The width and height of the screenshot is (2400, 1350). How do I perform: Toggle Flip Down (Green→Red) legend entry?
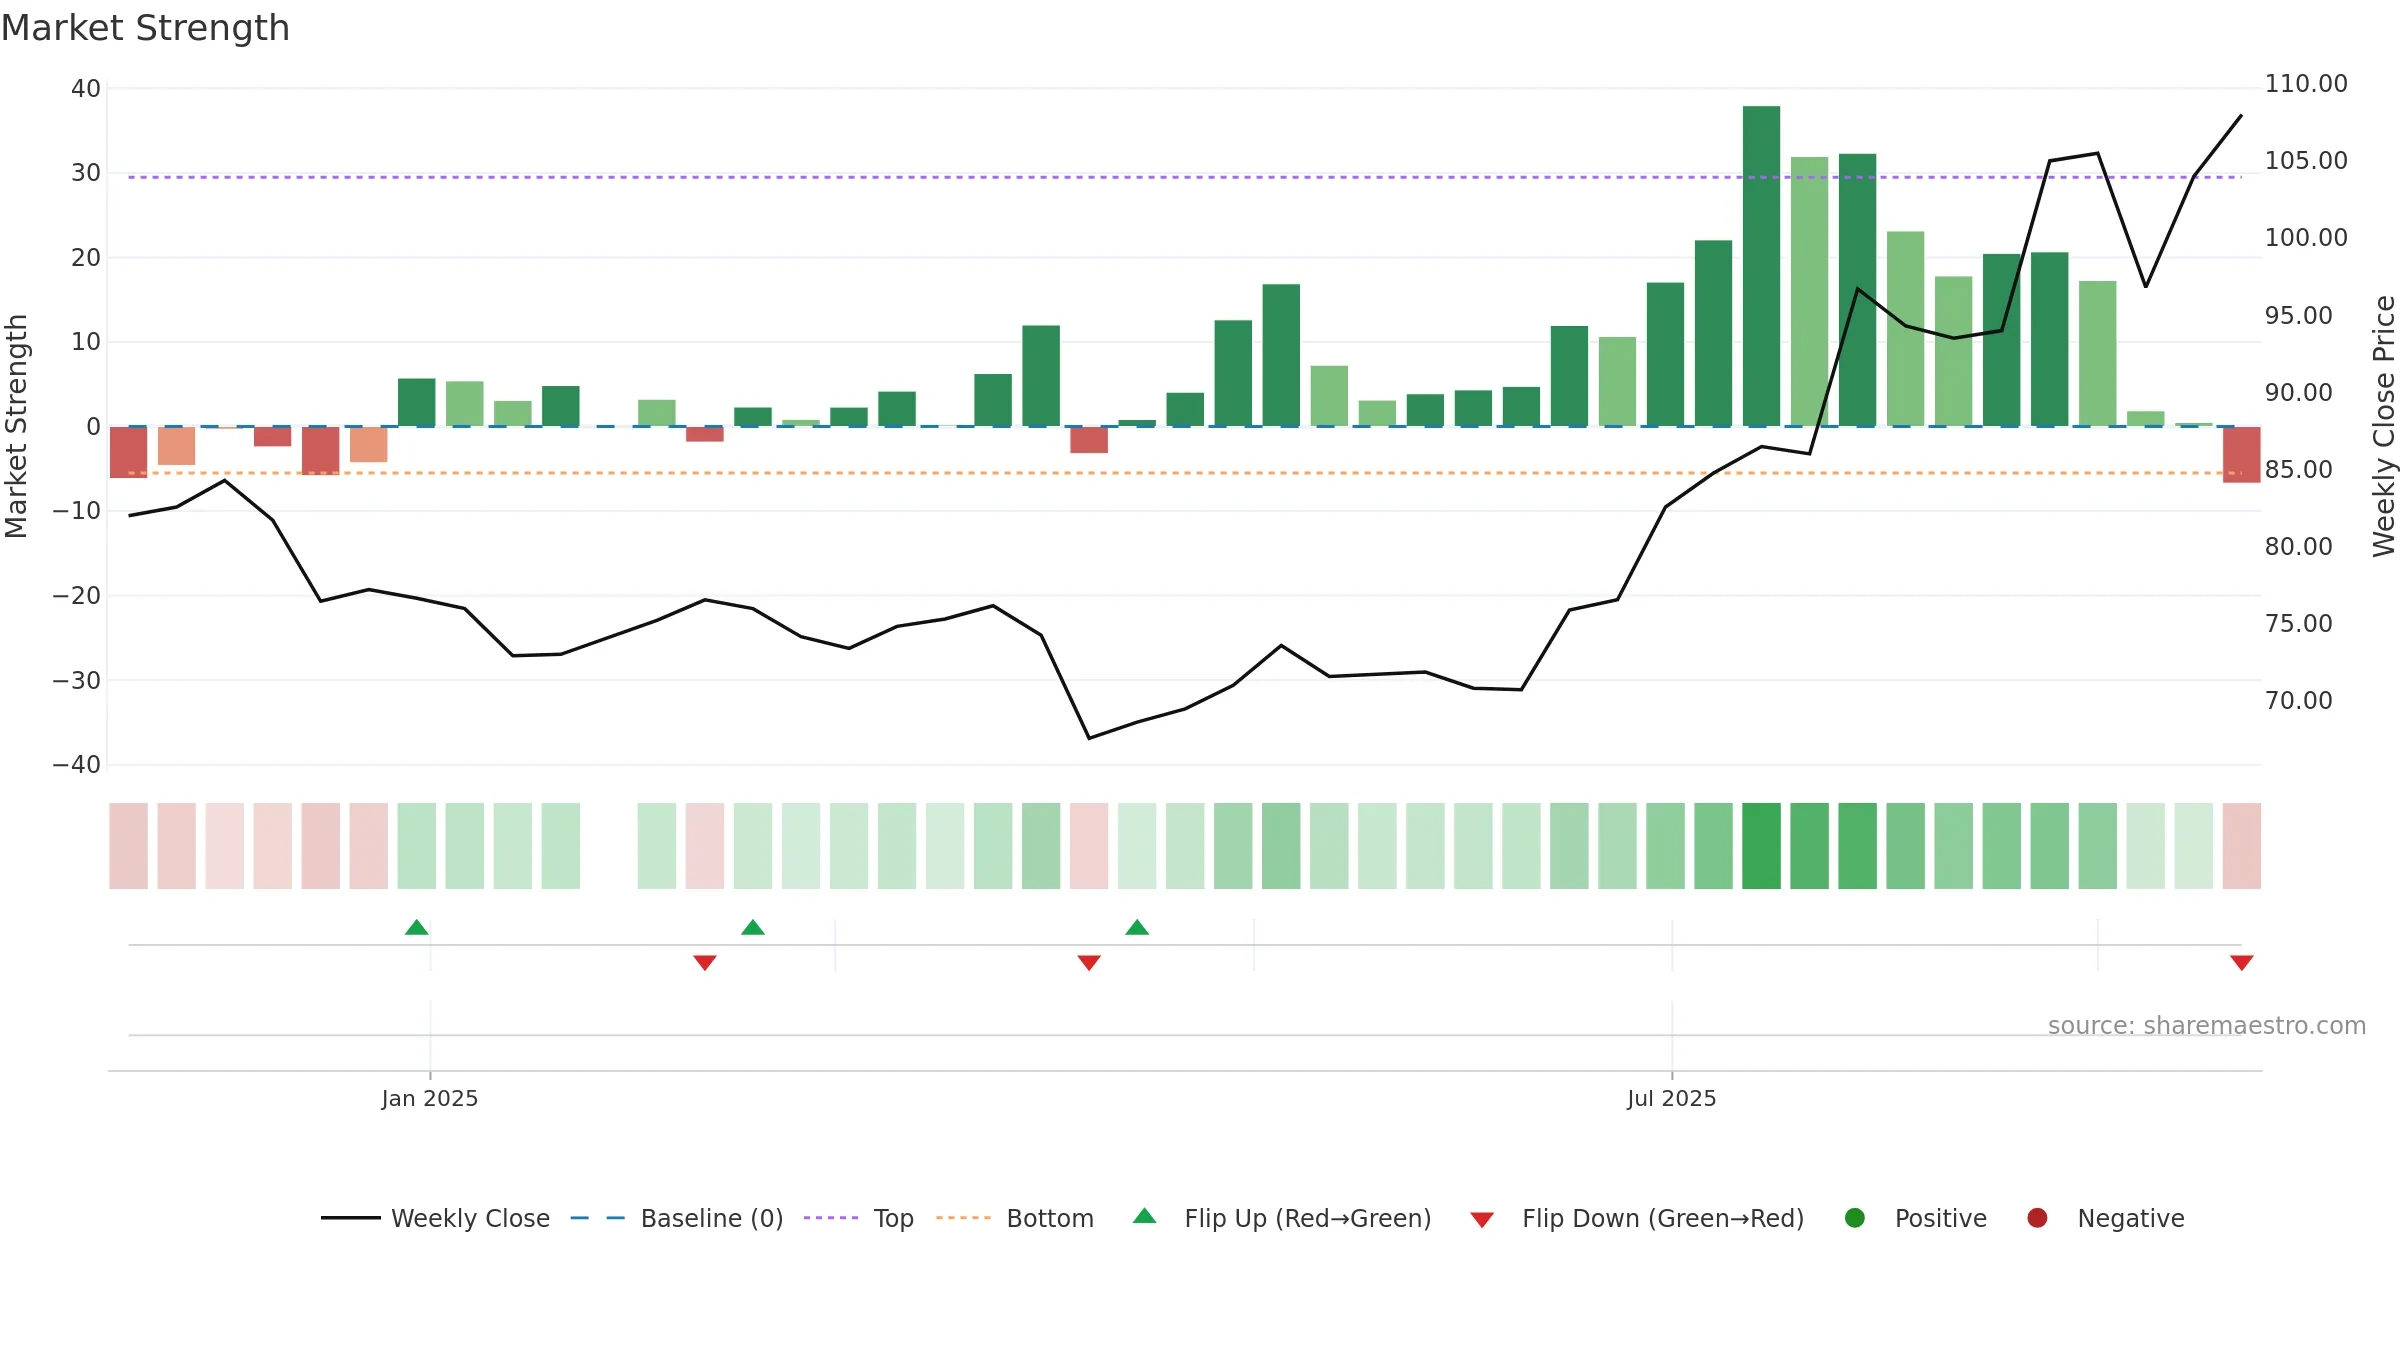tap(1638, 1218)
